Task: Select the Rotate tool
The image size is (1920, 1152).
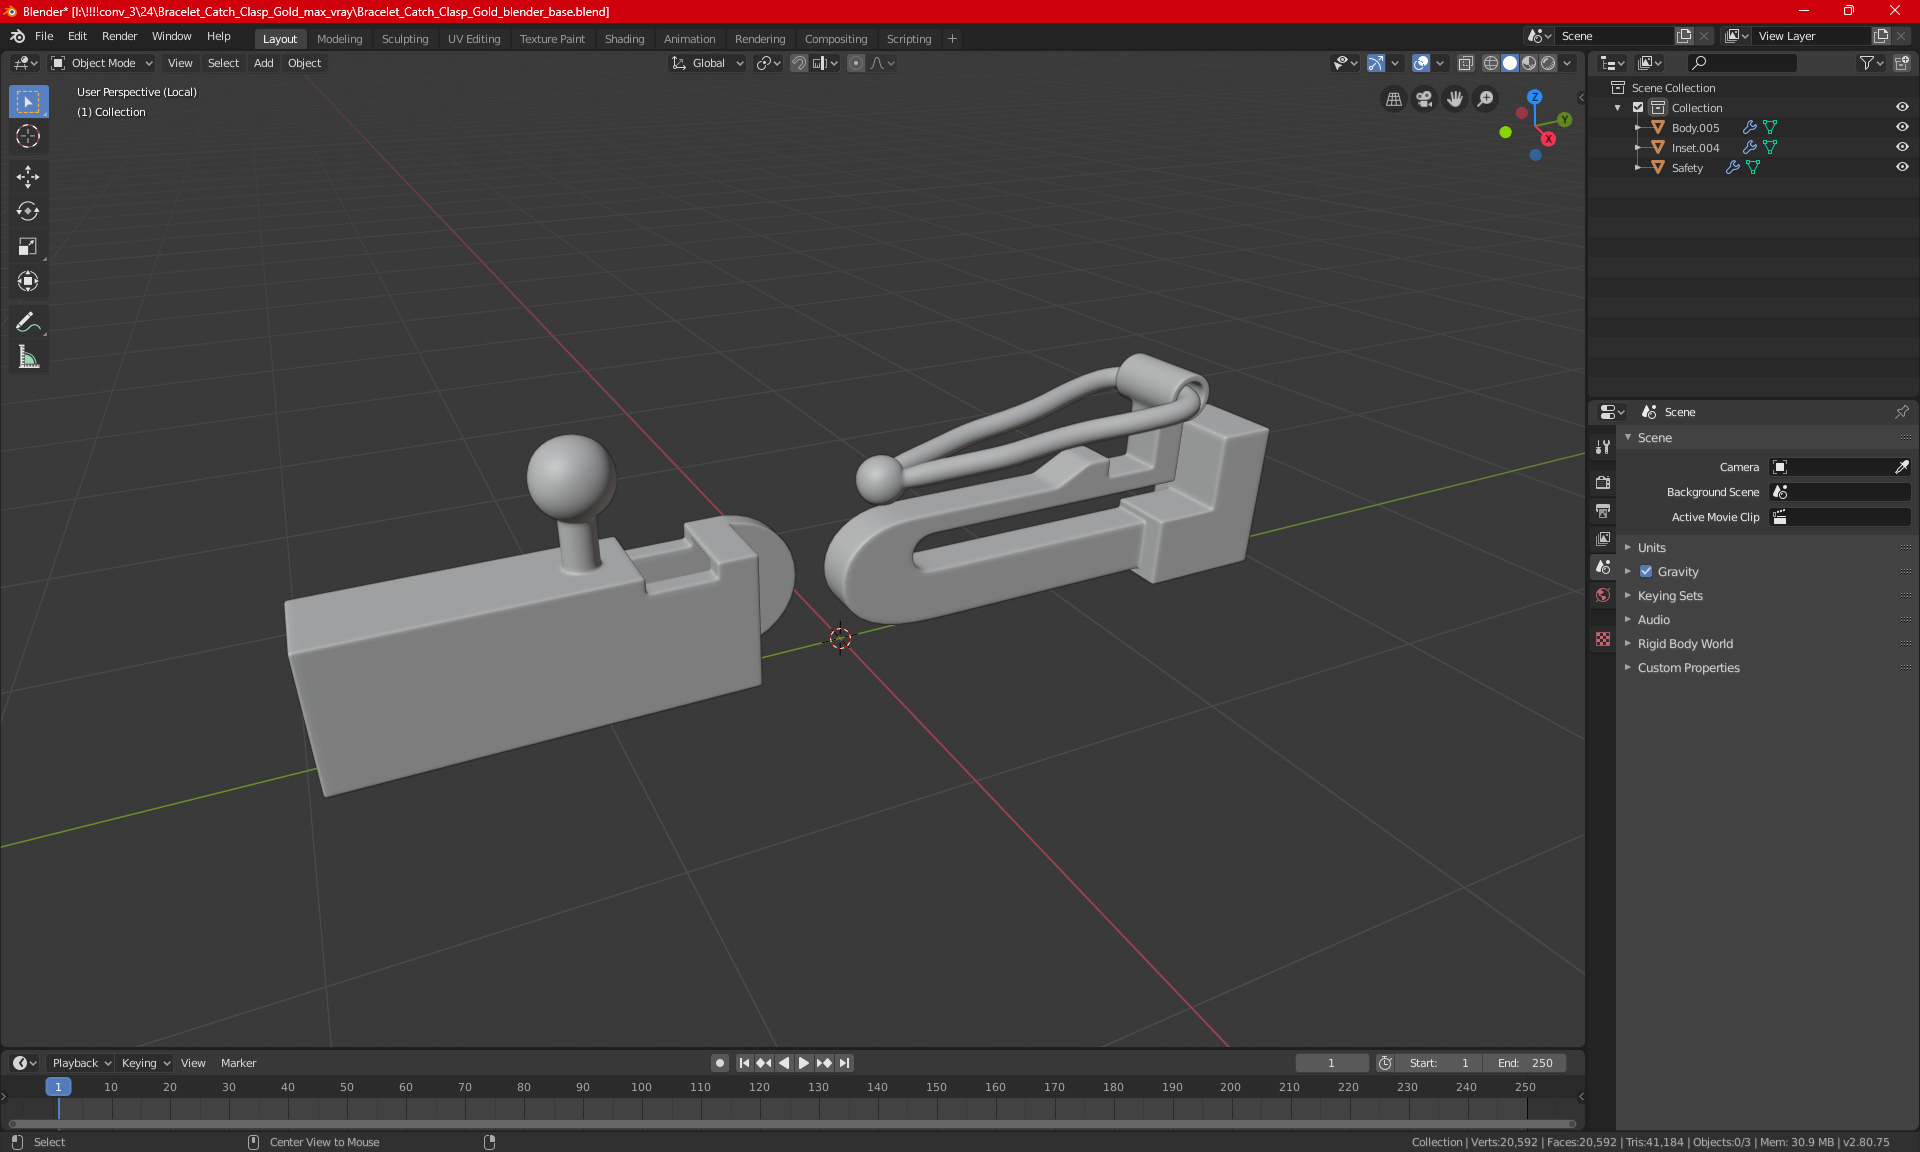Action: click(x=28, y=211)
